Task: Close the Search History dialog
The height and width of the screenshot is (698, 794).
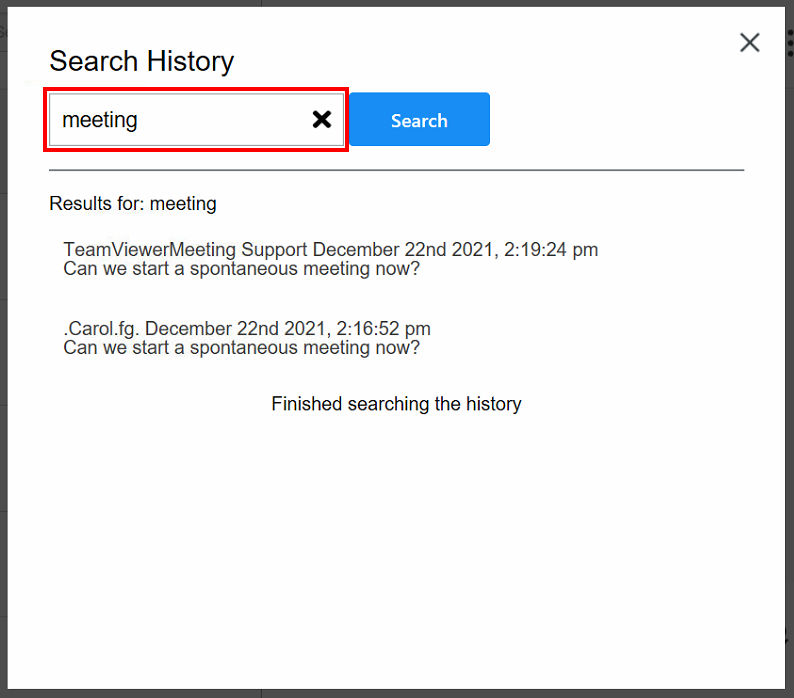Action: pyautogui.click(x=749, y=43)
